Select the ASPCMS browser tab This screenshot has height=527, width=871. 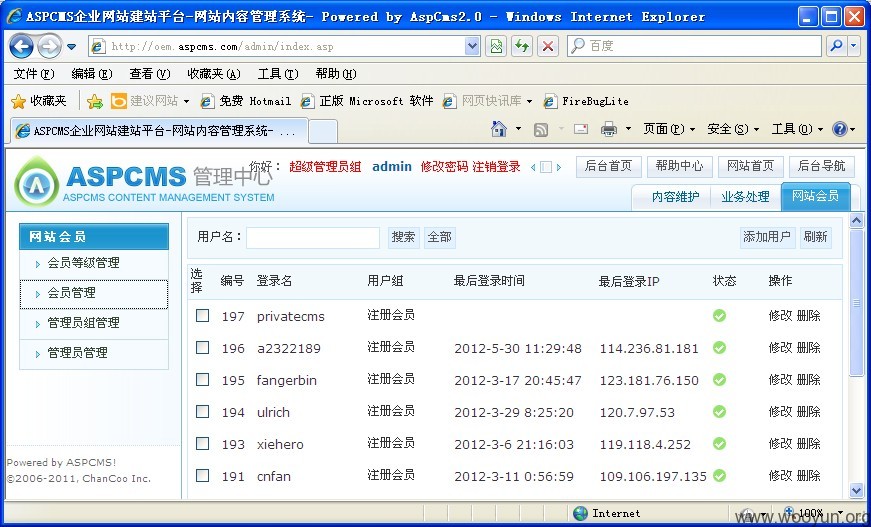[x=158, y=131]
